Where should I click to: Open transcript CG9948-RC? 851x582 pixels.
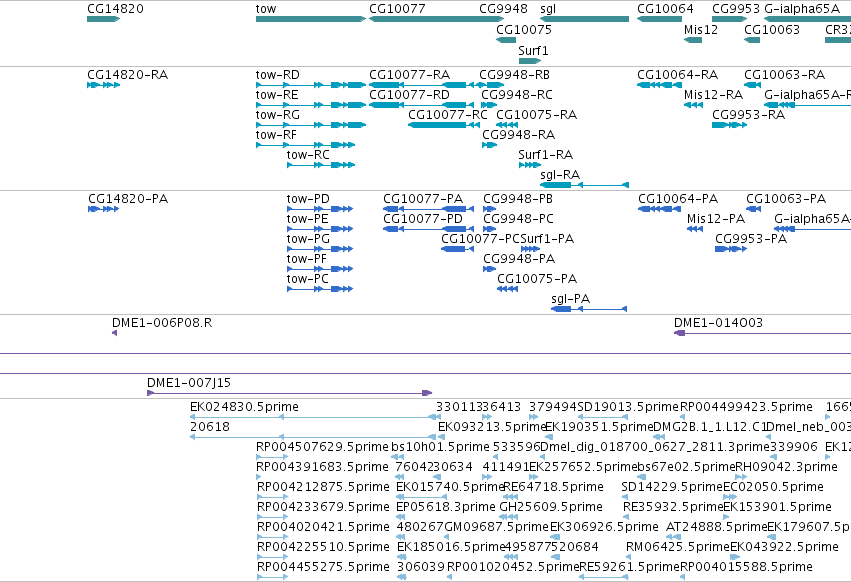click(x=489, y=105)
